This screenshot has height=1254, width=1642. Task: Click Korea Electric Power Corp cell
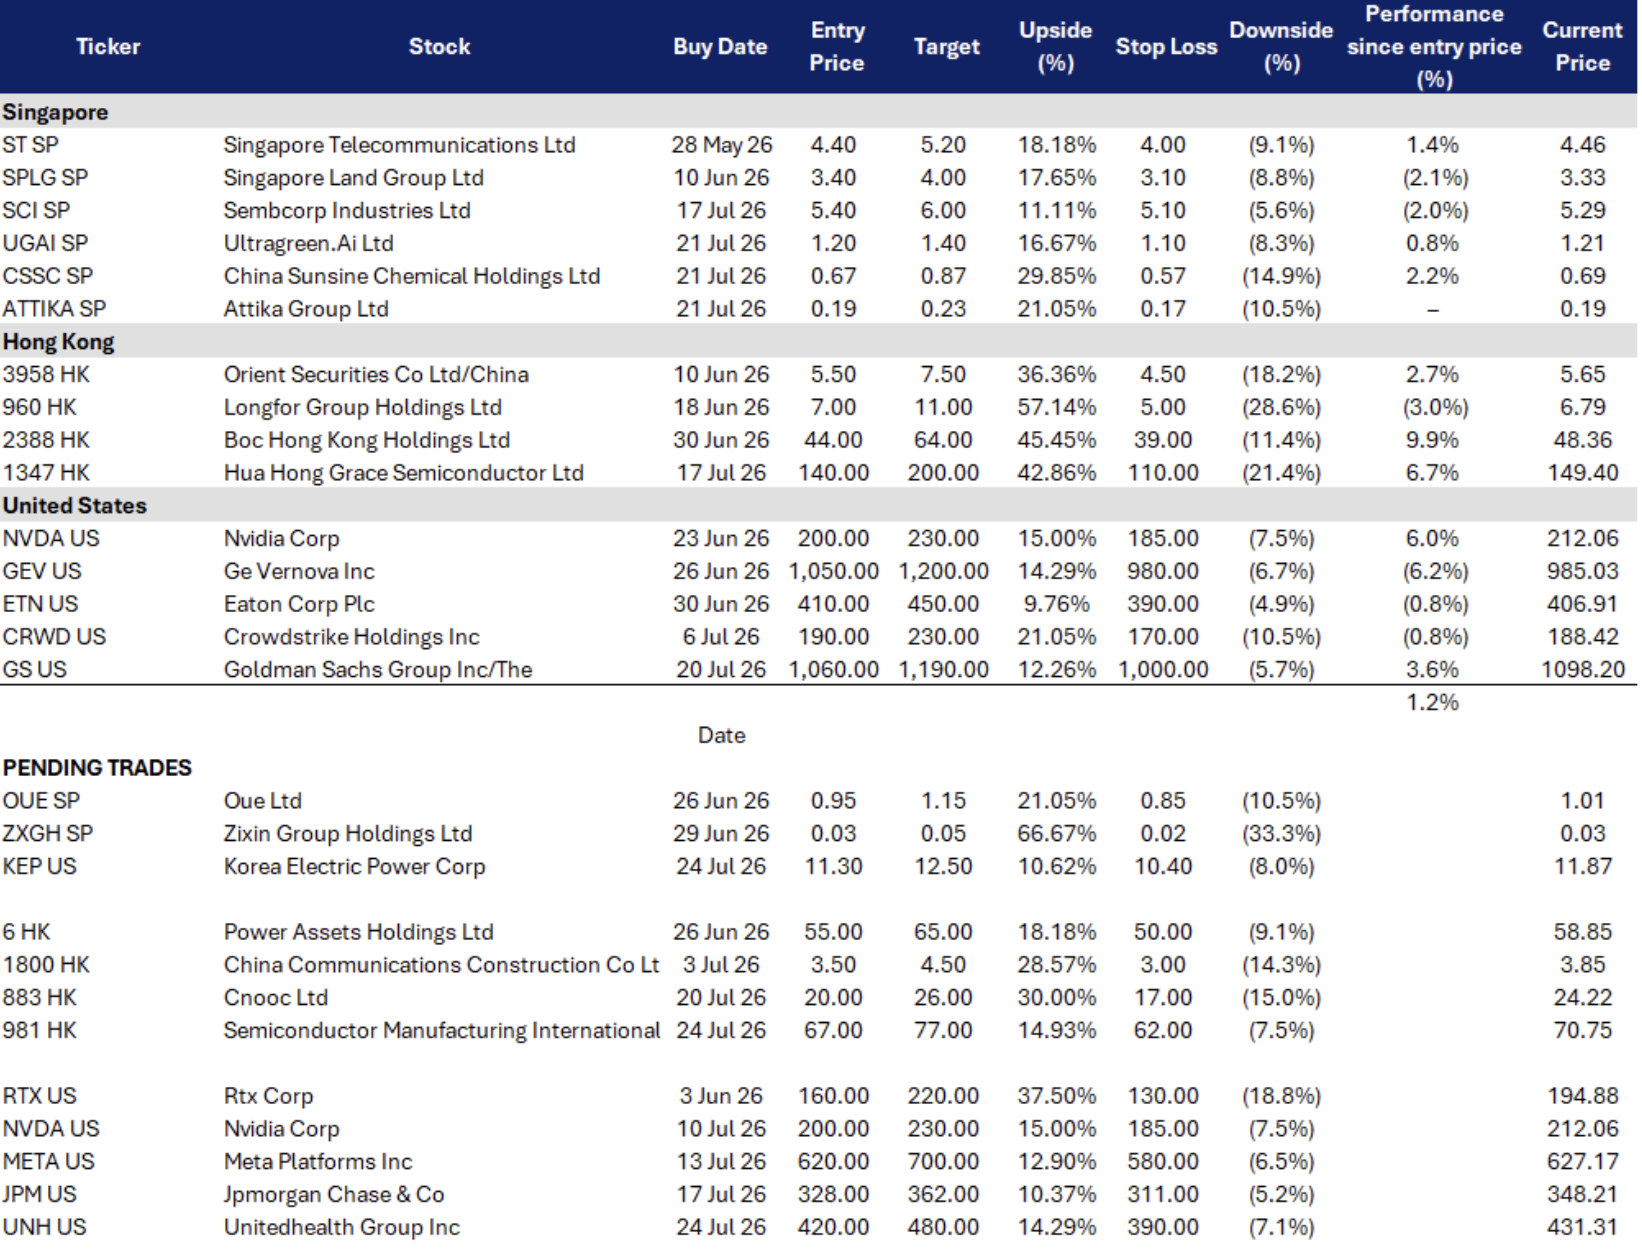tap(354, 867)
